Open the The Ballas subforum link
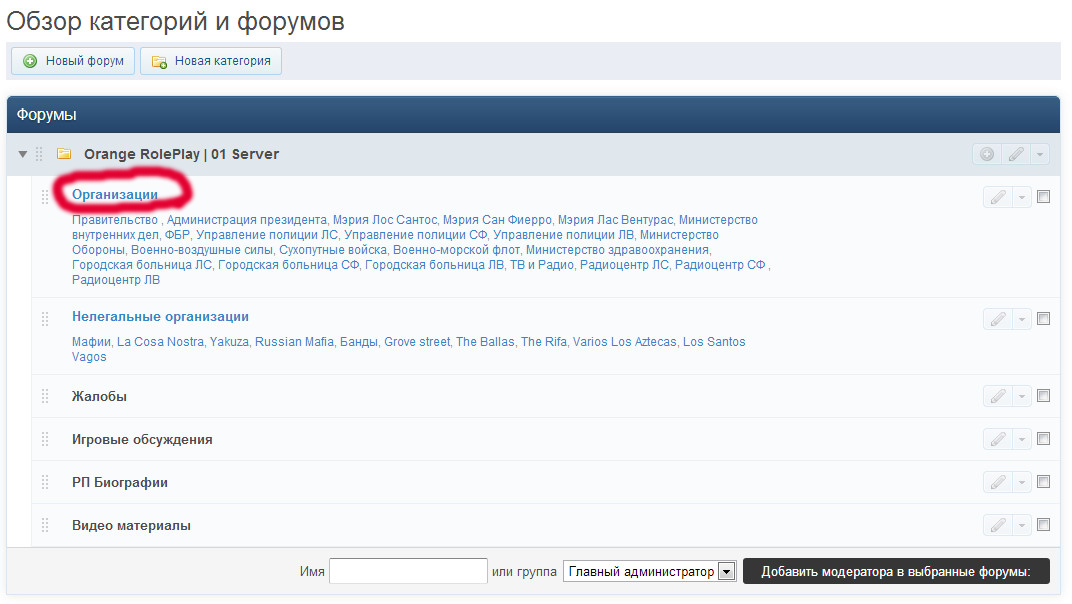The image size is (1072, 604). (485, 341)
